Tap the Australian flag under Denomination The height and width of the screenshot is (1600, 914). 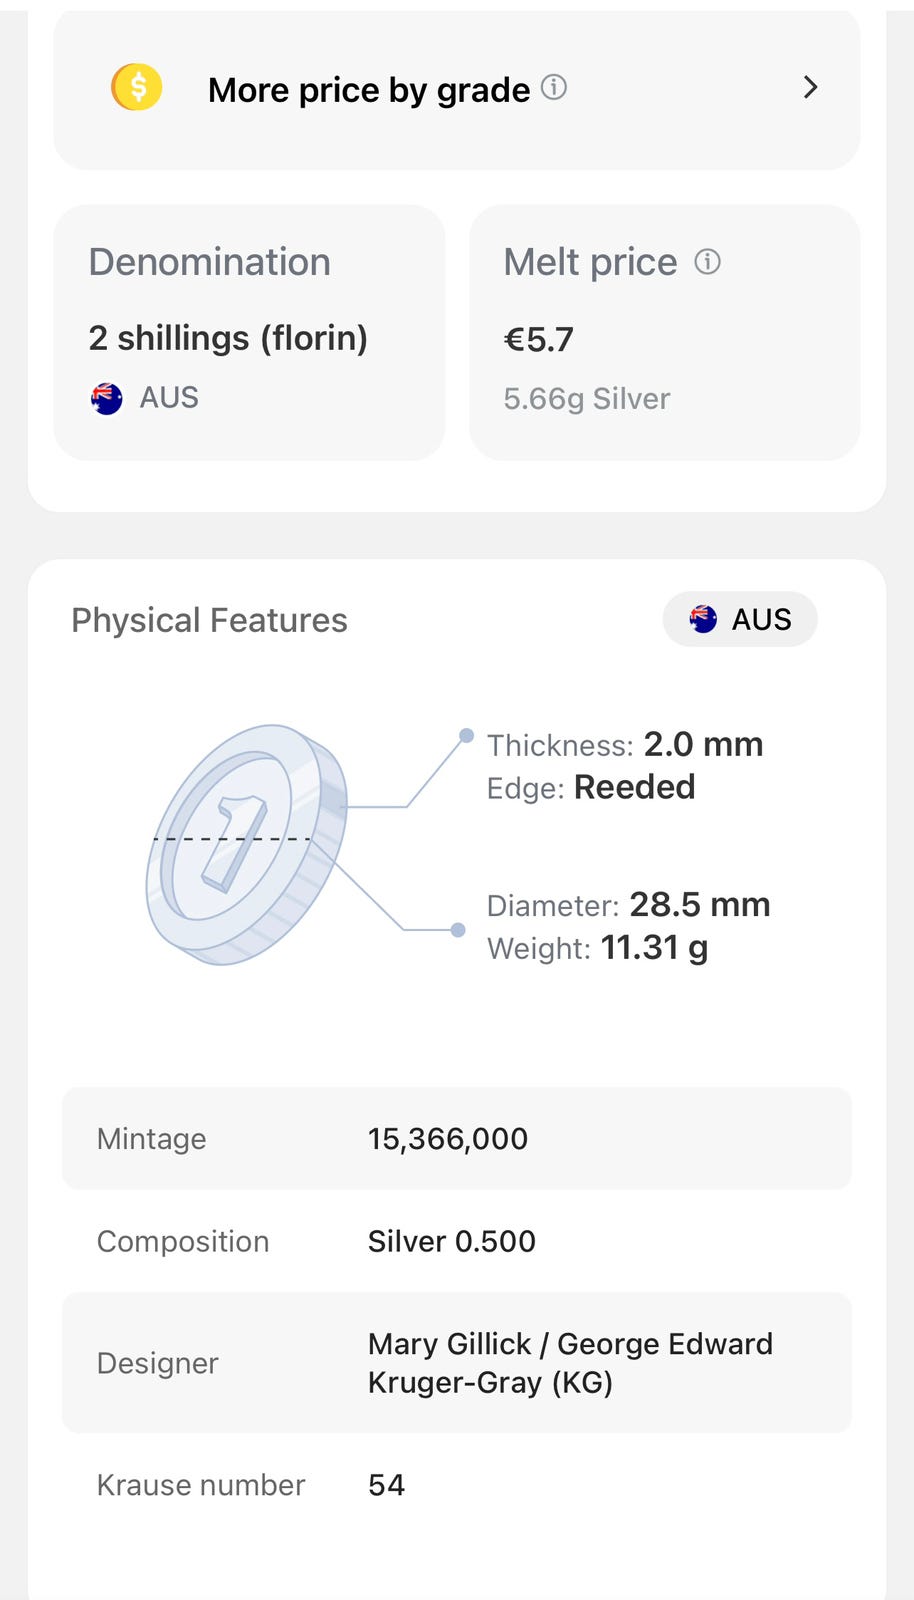point(107,398)
